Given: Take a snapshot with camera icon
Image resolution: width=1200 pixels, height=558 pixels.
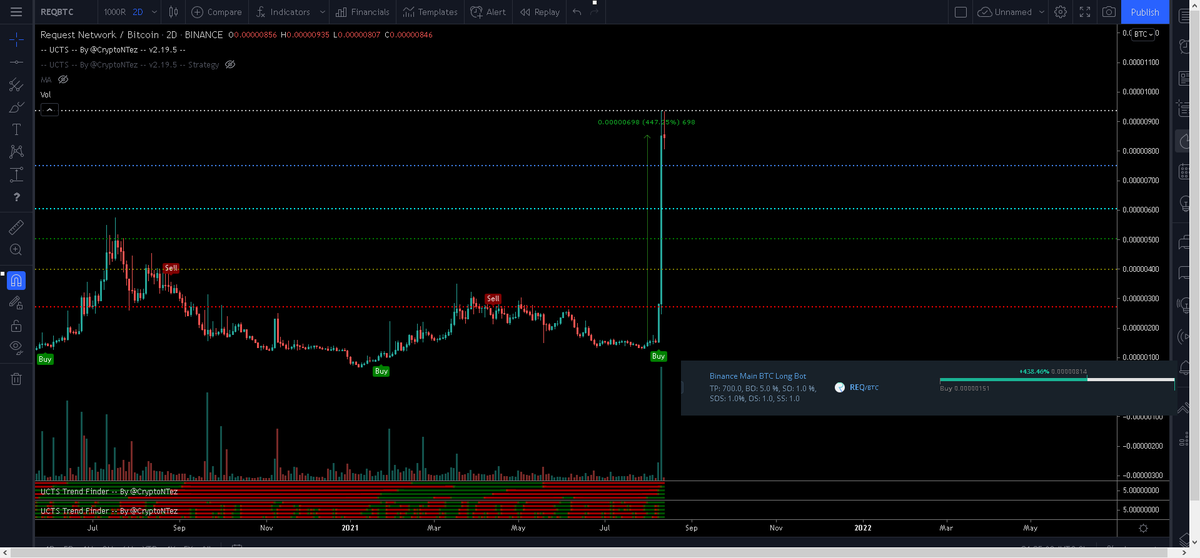Looking at the screenshot, I should point(1108,12).
